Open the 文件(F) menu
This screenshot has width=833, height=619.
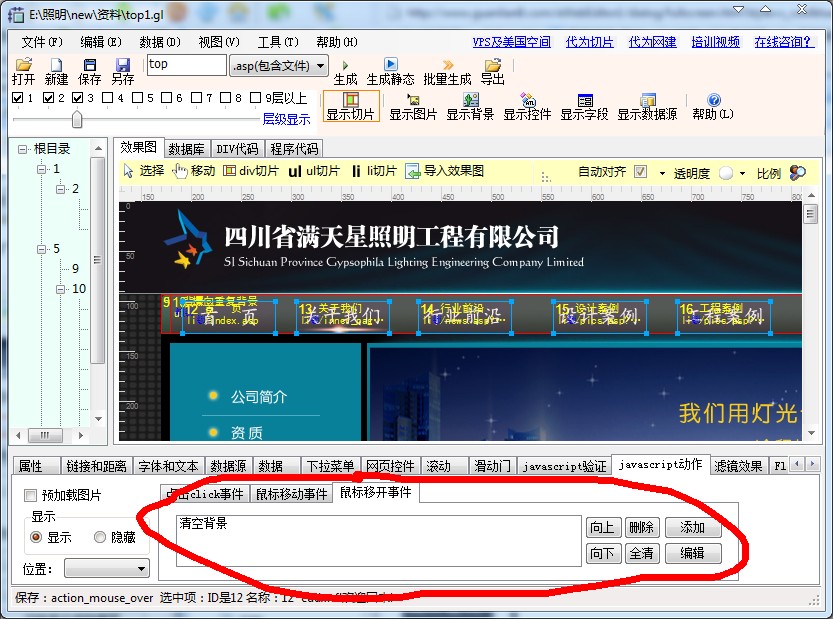(x=42, y=42)
